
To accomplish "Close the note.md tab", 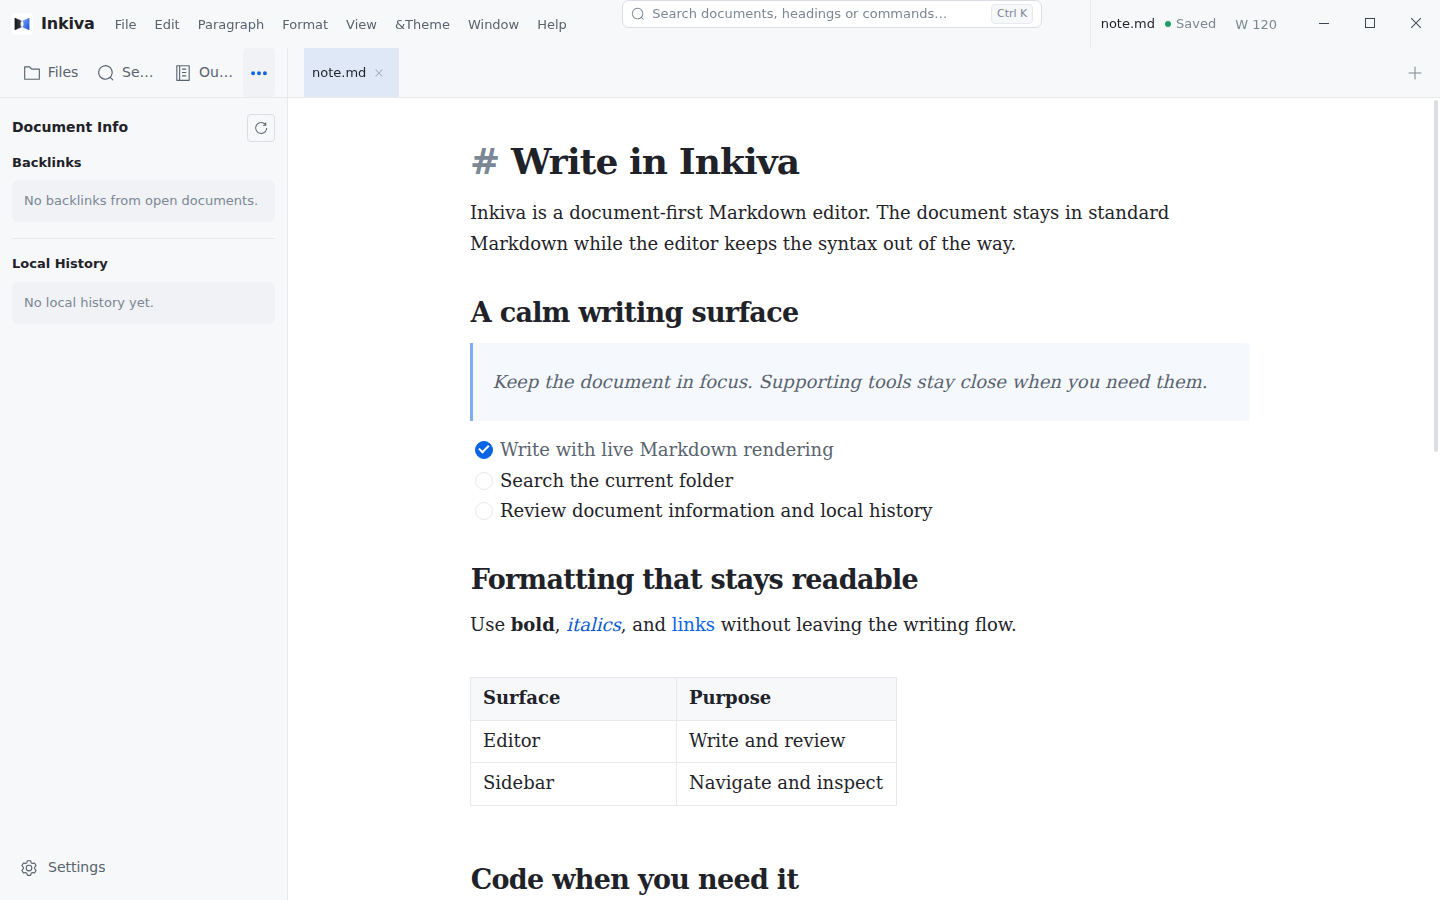I will (379, 73).
